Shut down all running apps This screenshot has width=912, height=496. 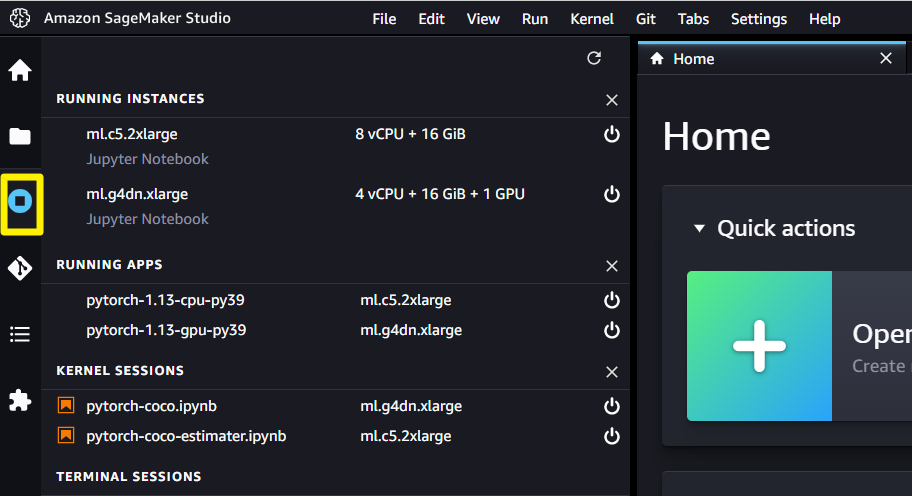pos(612,266)
